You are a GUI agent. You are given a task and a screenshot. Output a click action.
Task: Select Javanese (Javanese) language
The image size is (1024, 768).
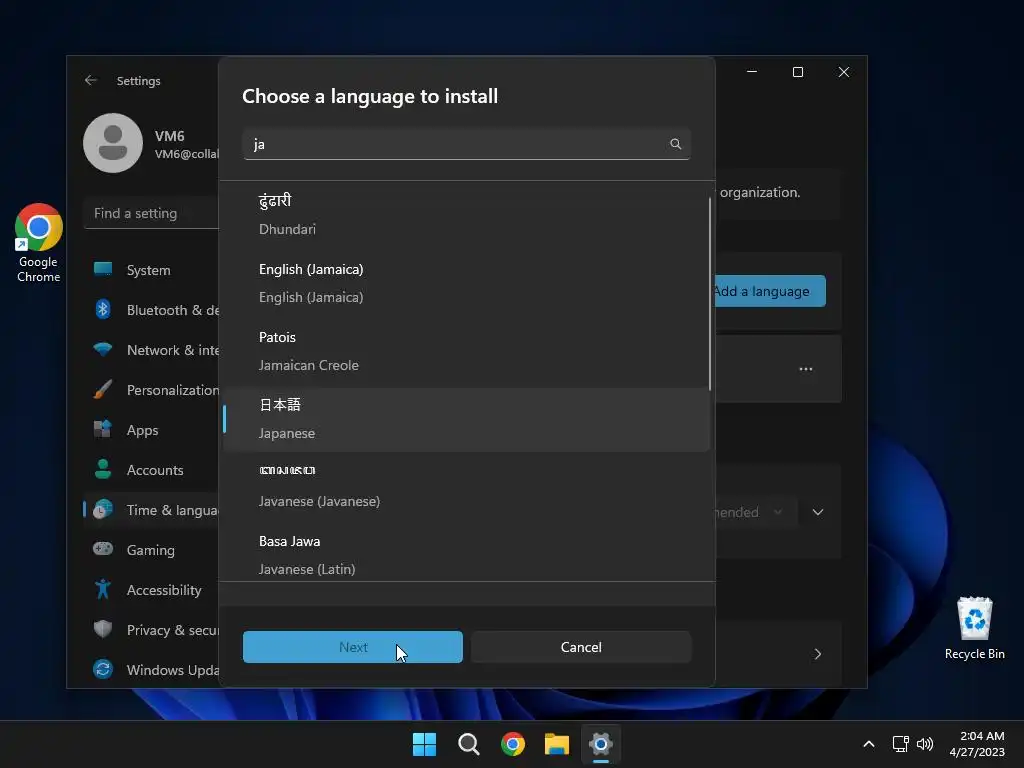pos(466,487)
